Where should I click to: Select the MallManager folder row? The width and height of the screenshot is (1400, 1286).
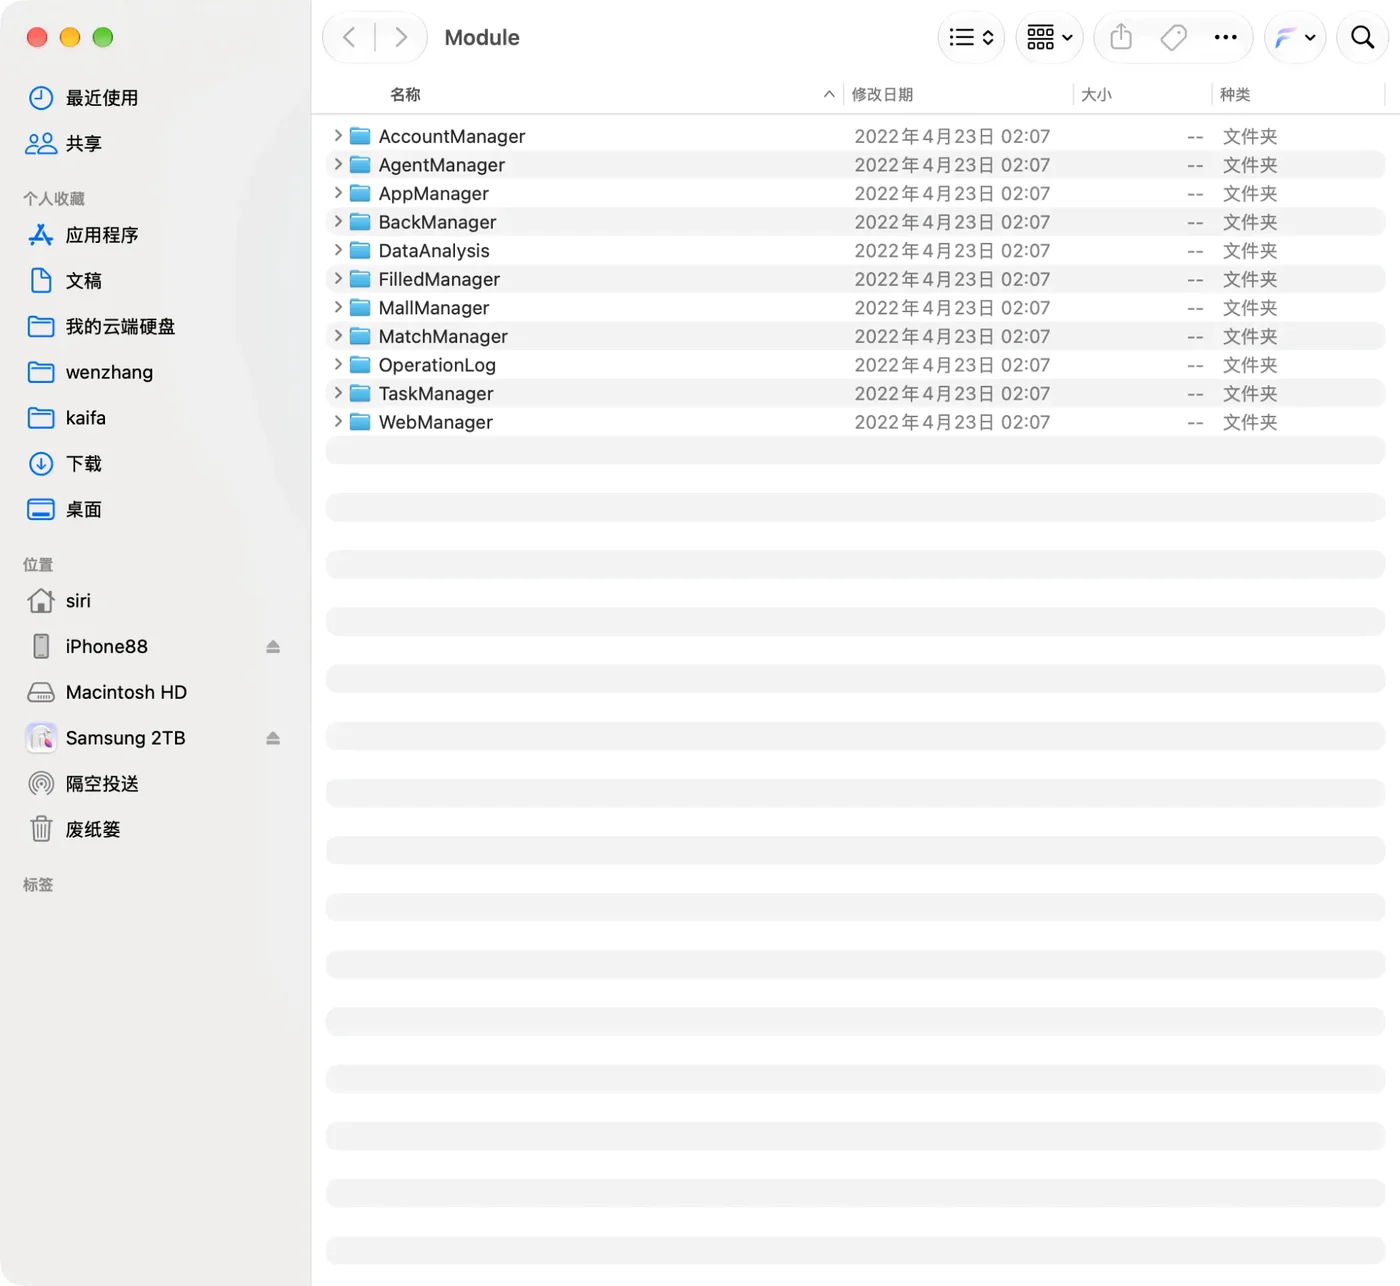(x=855, y=308)
